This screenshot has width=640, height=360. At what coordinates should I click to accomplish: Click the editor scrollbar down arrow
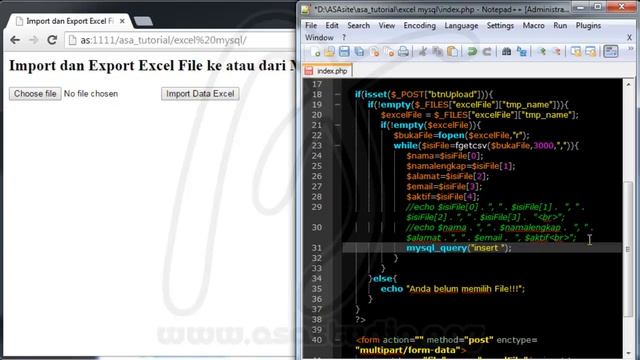(628, 353)
